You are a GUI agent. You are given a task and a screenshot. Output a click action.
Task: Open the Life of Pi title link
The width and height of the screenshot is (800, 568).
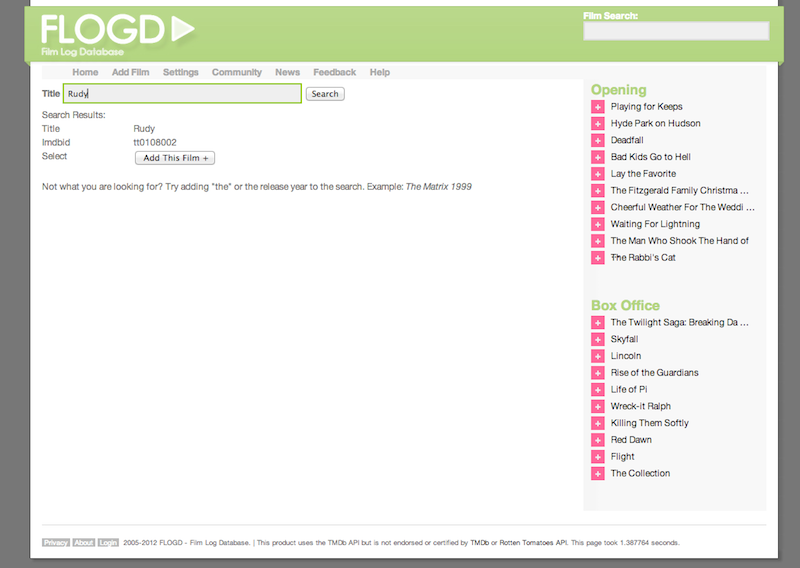(x=629, y=390)
